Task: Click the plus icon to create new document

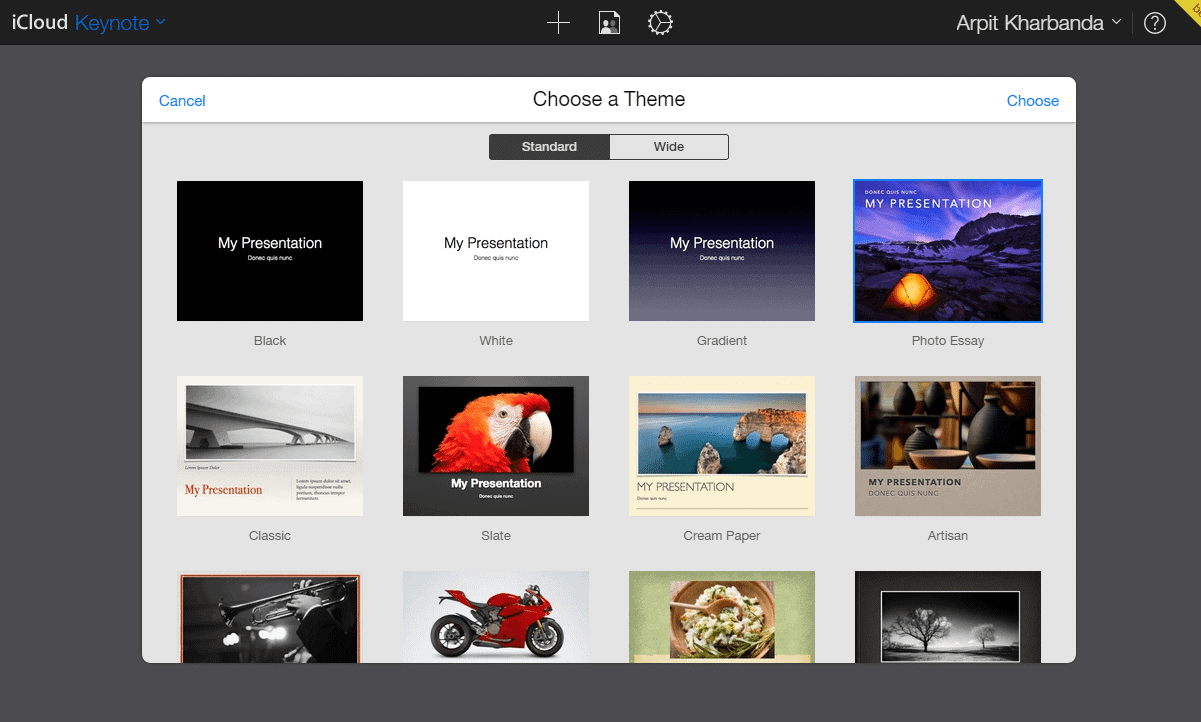Action: [558, 22]
